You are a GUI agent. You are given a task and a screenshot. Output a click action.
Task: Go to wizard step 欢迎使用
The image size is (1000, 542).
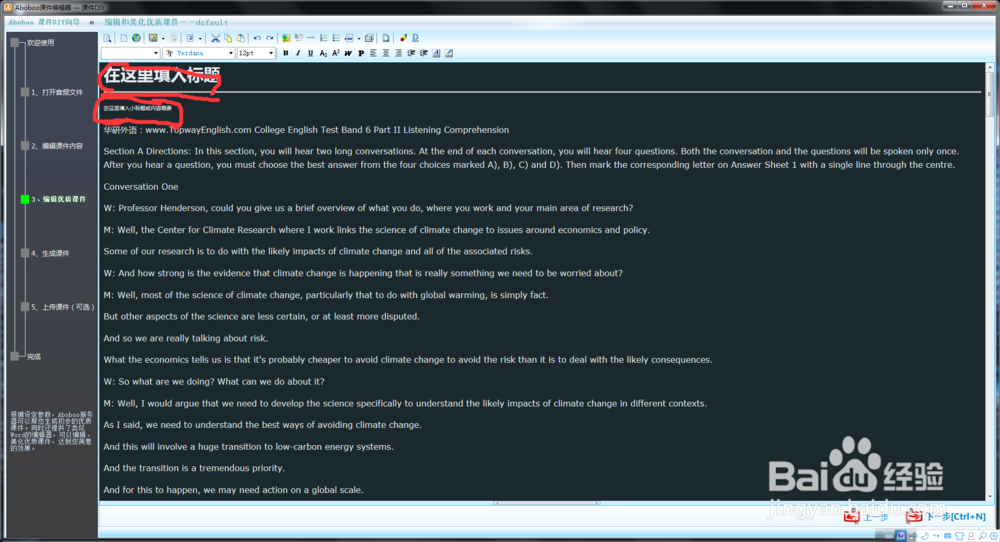coord(40,43)
